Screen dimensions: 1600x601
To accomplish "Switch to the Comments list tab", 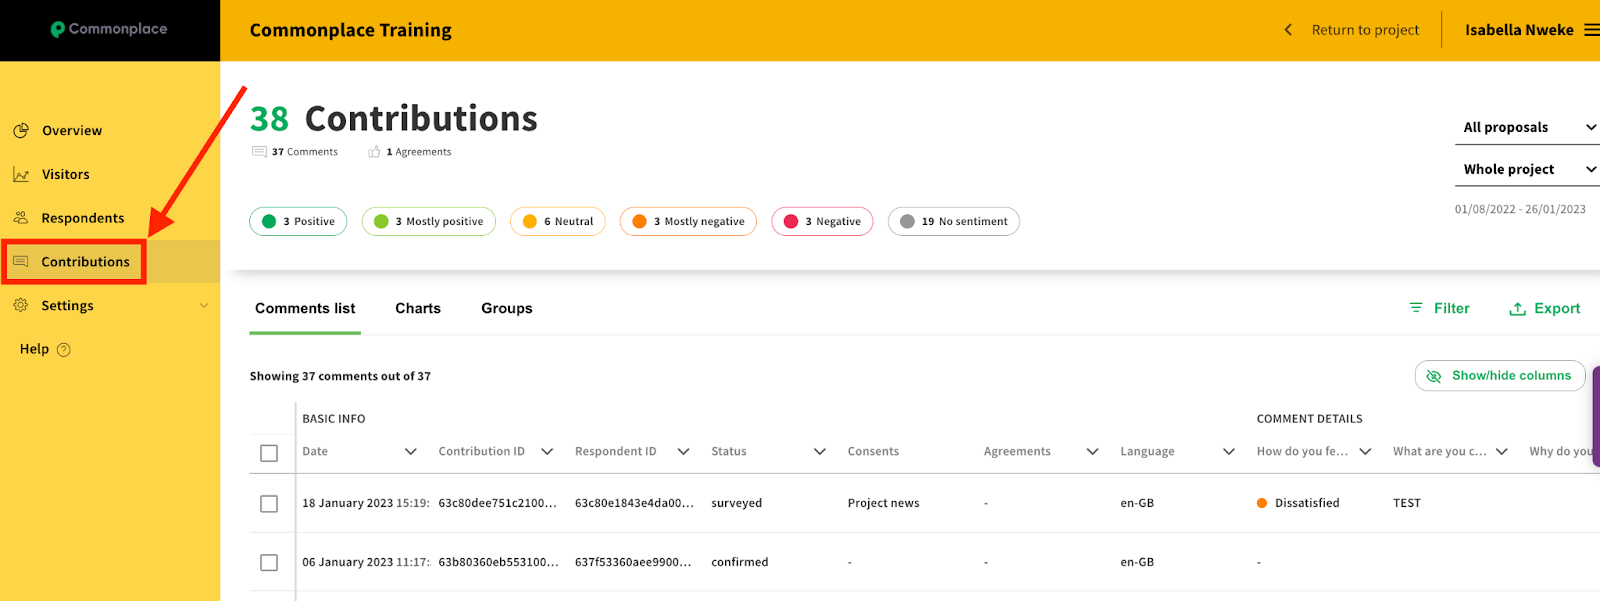I will (x=305, y=308).
